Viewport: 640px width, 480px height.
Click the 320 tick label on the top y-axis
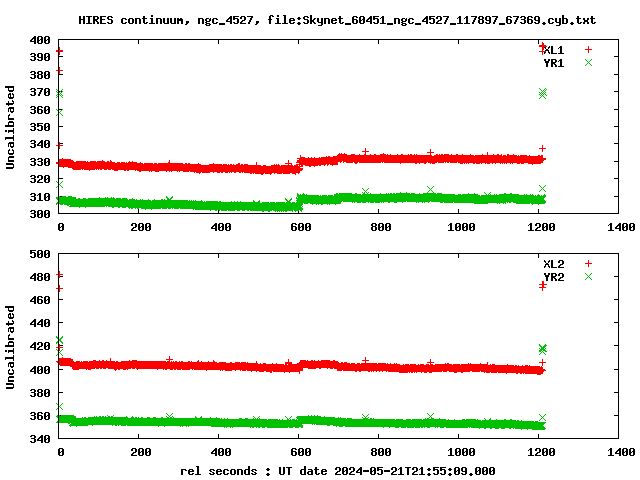pyautogui.click(x=40, y=180)
